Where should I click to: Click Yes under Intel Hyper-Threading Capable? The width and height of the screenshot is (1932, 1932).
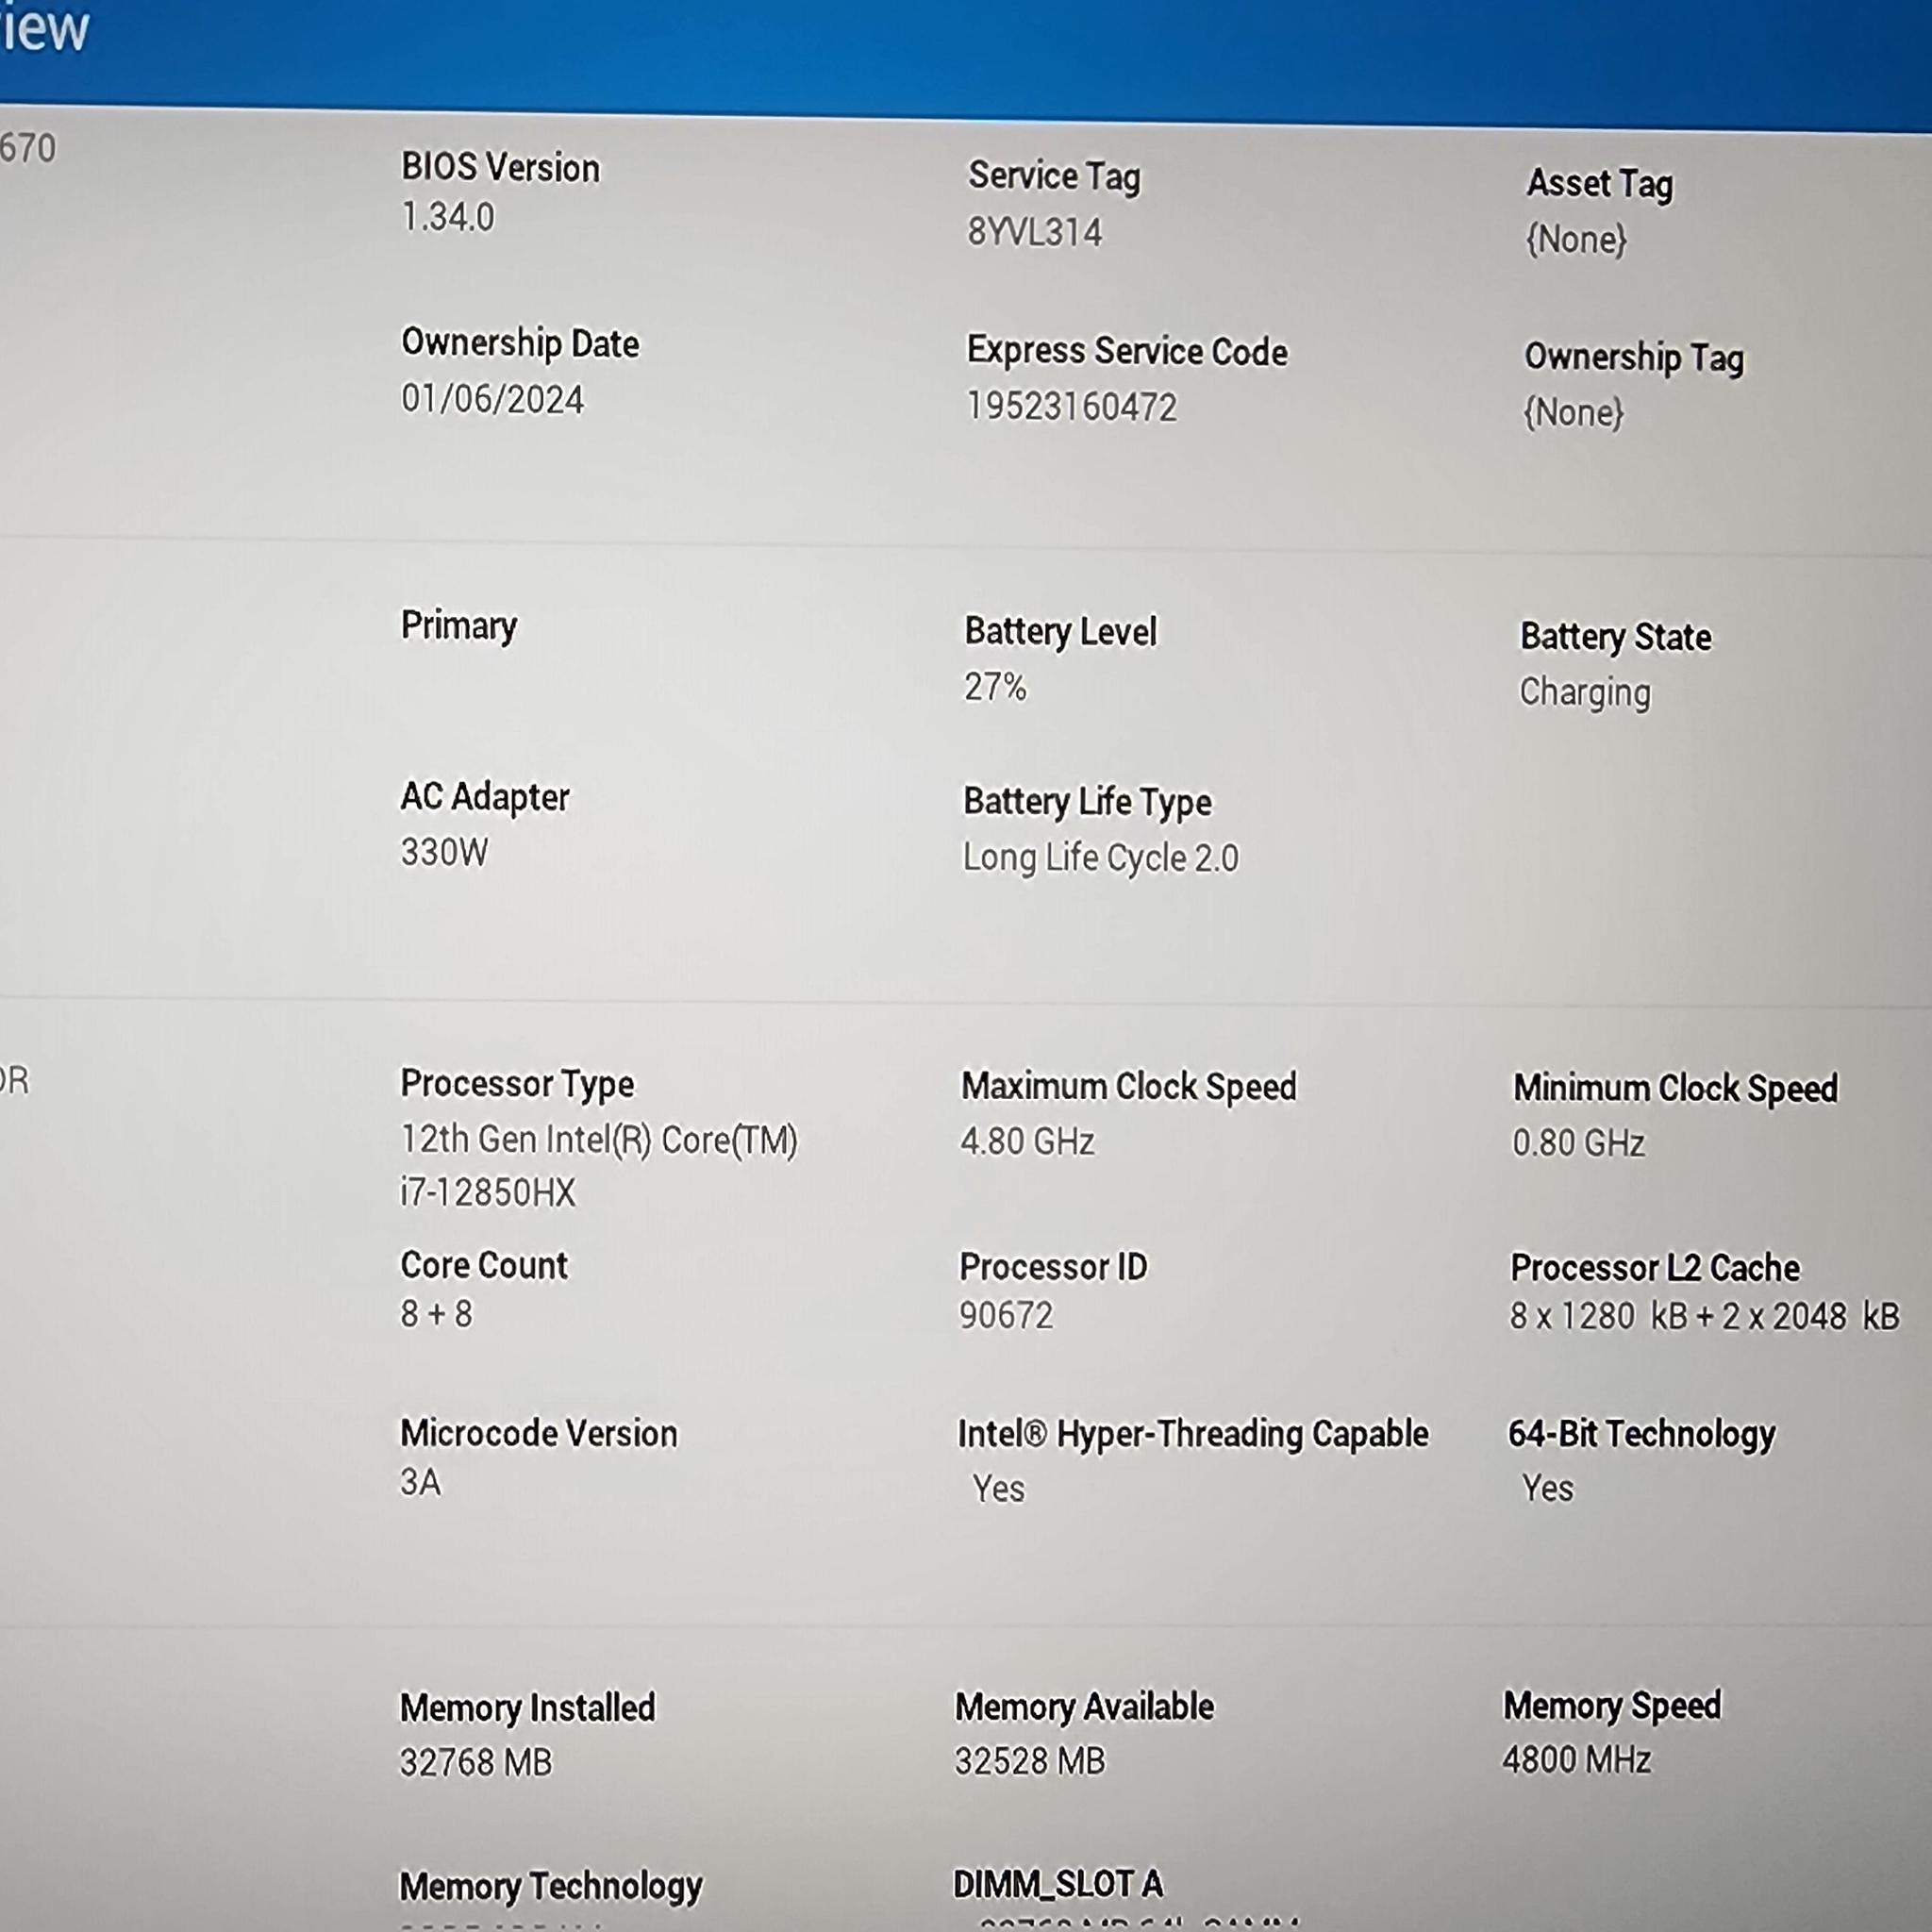[998, 1489]
